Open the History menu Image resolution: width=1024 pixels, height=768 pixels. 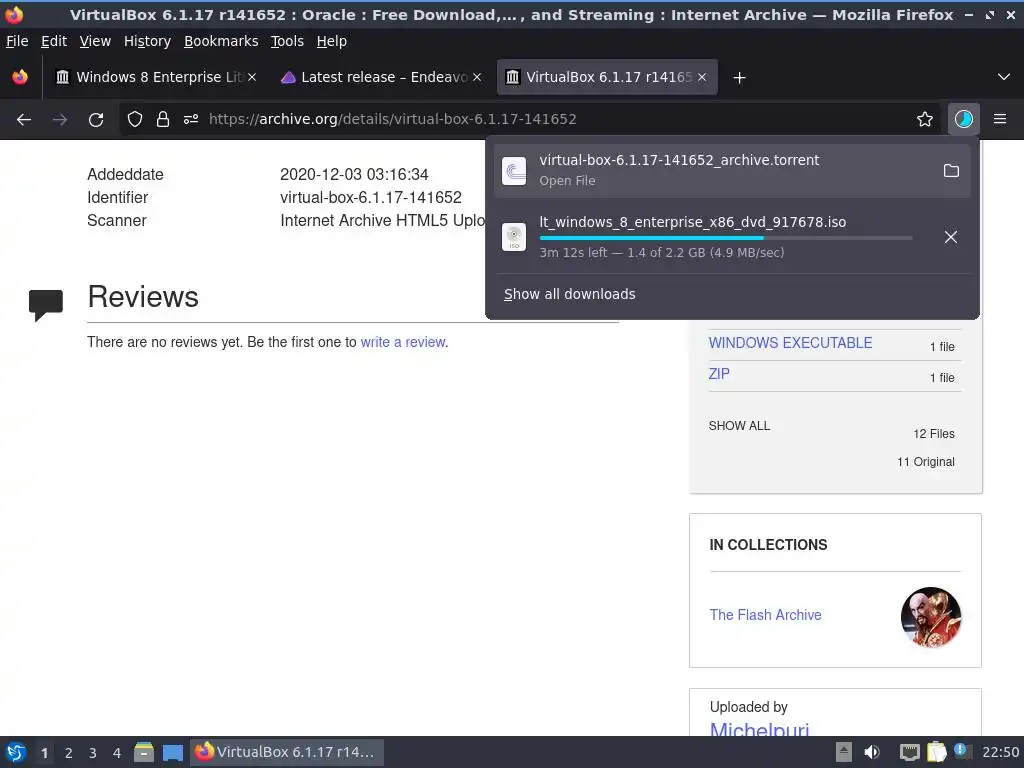point(147,41)
